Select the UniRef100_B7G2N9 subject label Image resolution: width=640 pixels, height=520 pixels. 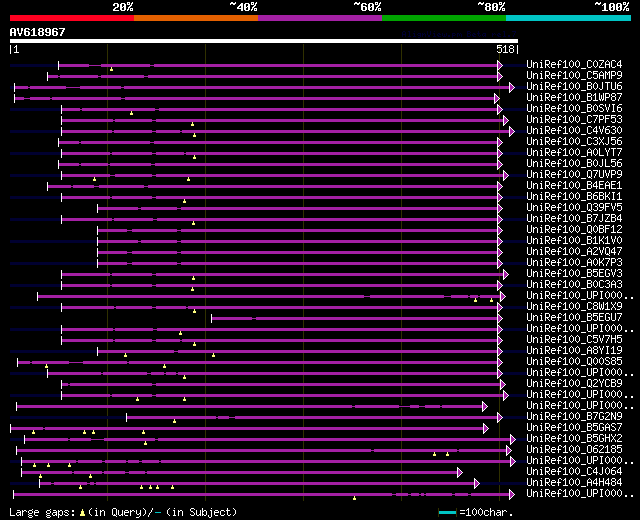(574, 417)
